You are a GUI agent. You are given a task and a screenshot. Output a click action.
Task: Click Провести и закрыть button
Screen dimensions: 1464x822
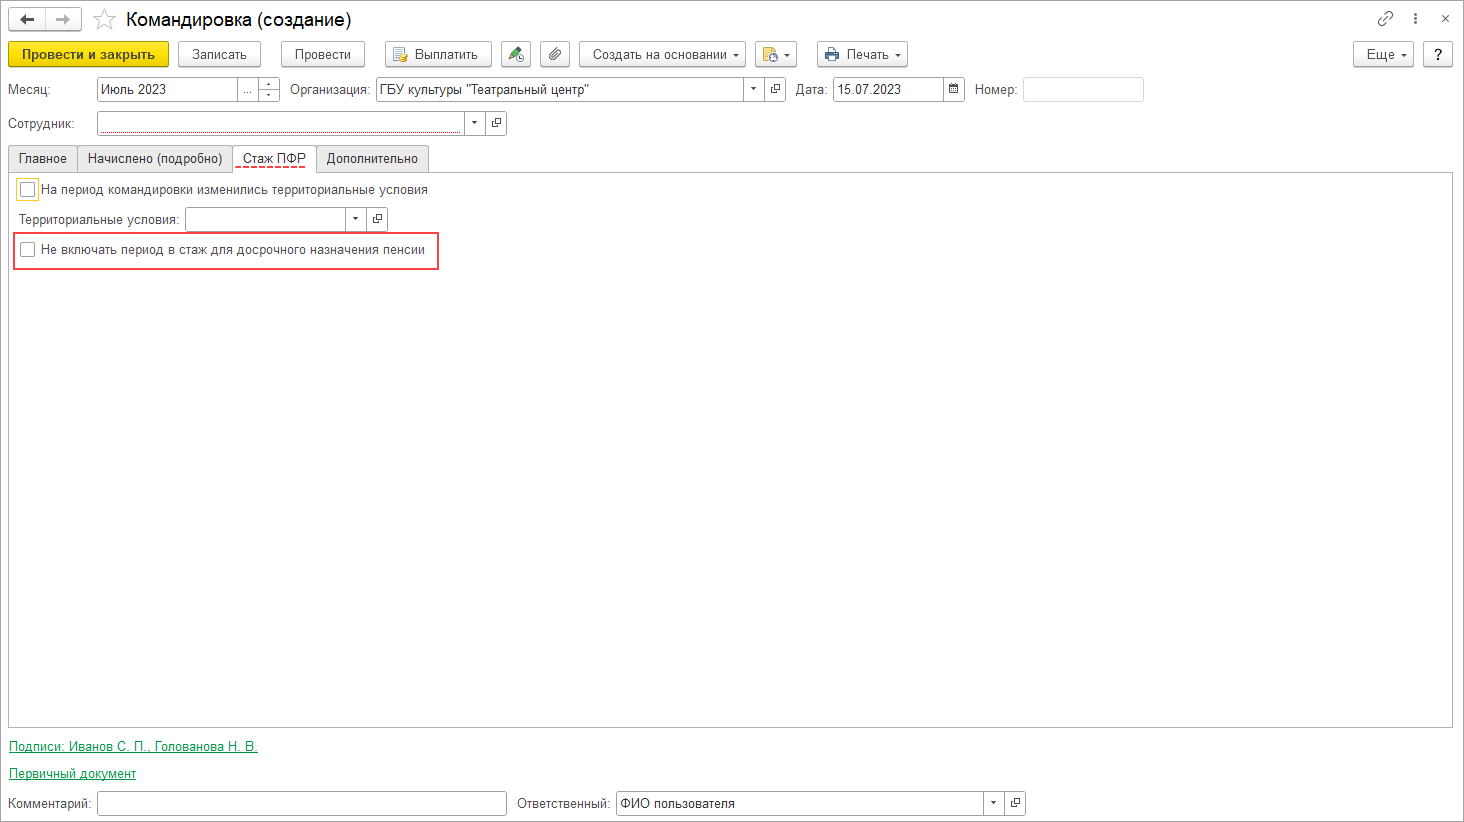(88, 54)
